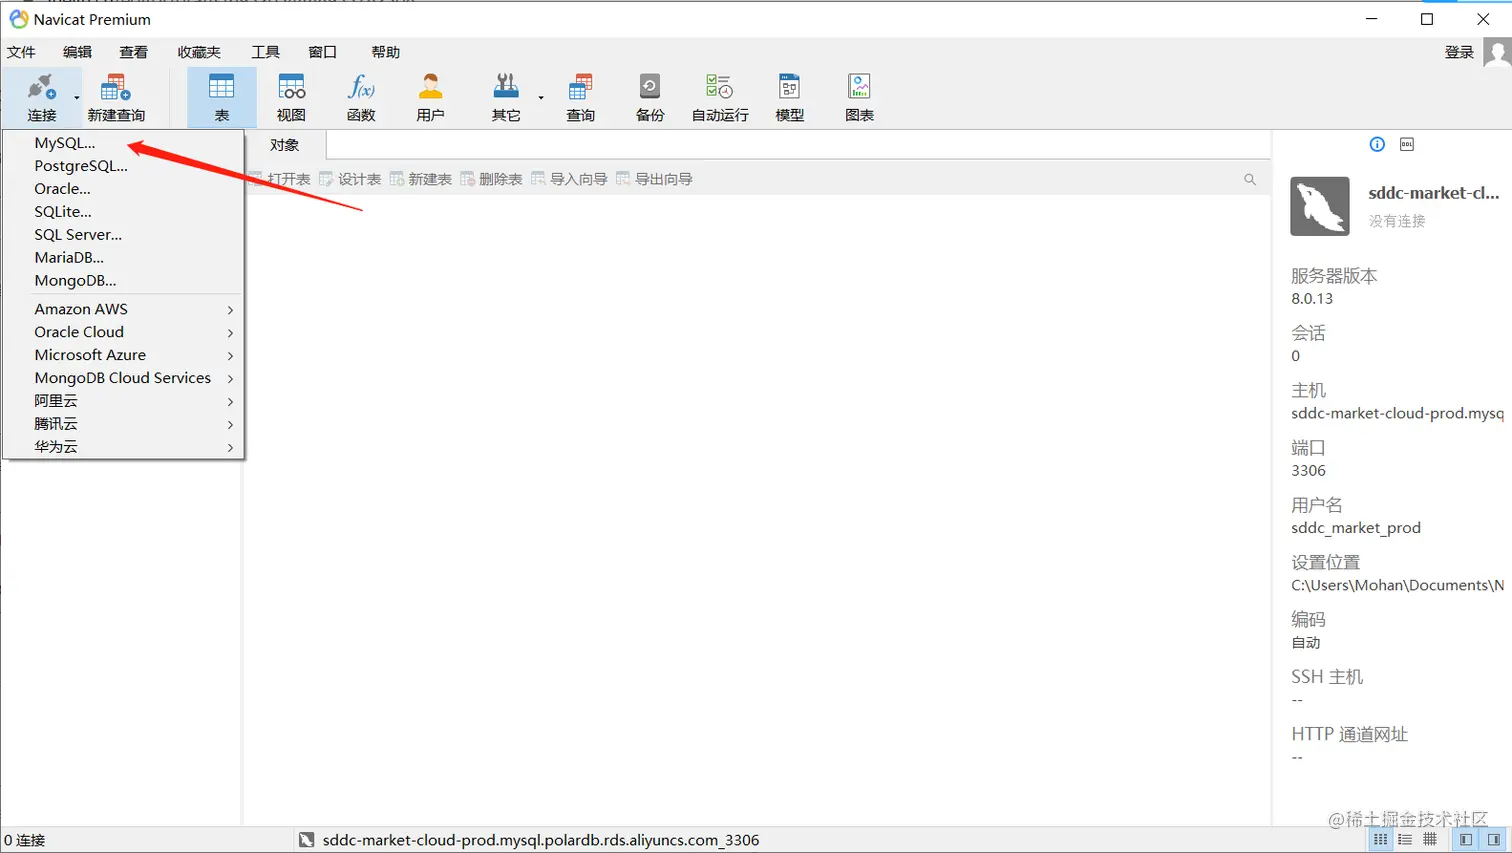The image size is (1512, 853).
Task: Open 自动运行 (Automation) from the toolbar
Action: (720, 97)
